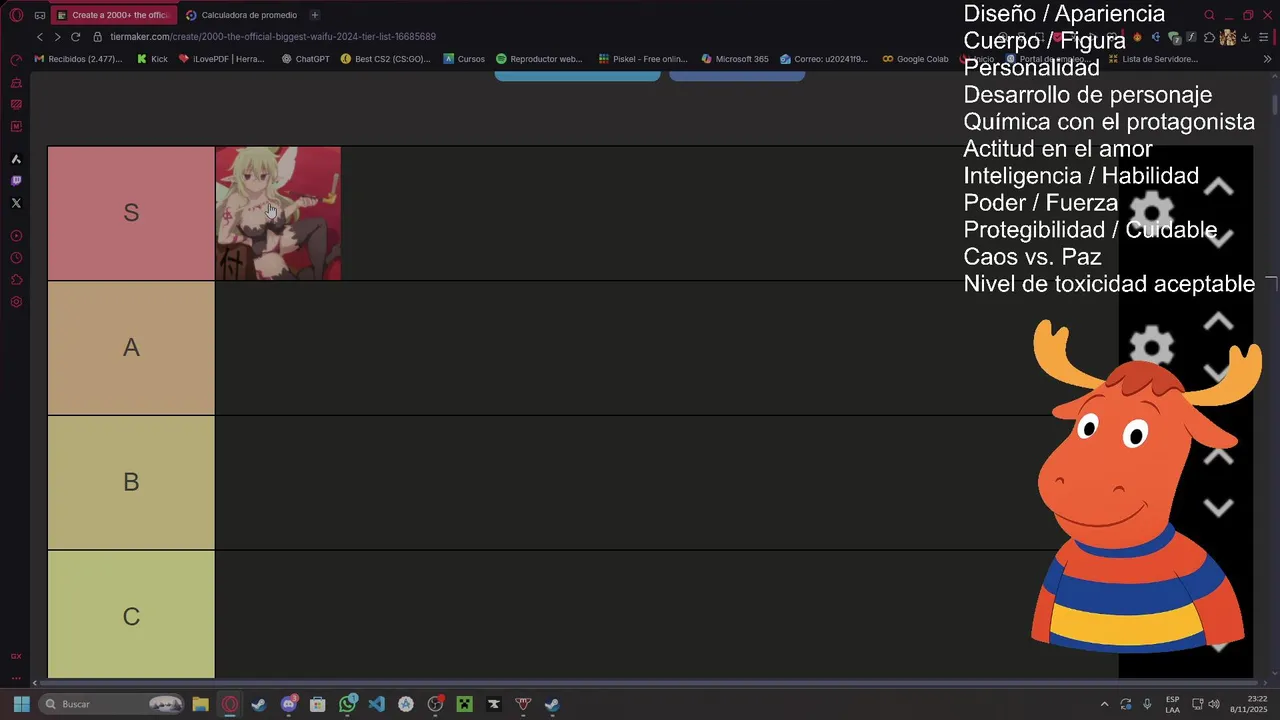This screenshot has height=720, width=1280.
Task: Switch to the TierMaker 'Create a 2000+' tab
Action: point(114,15)
